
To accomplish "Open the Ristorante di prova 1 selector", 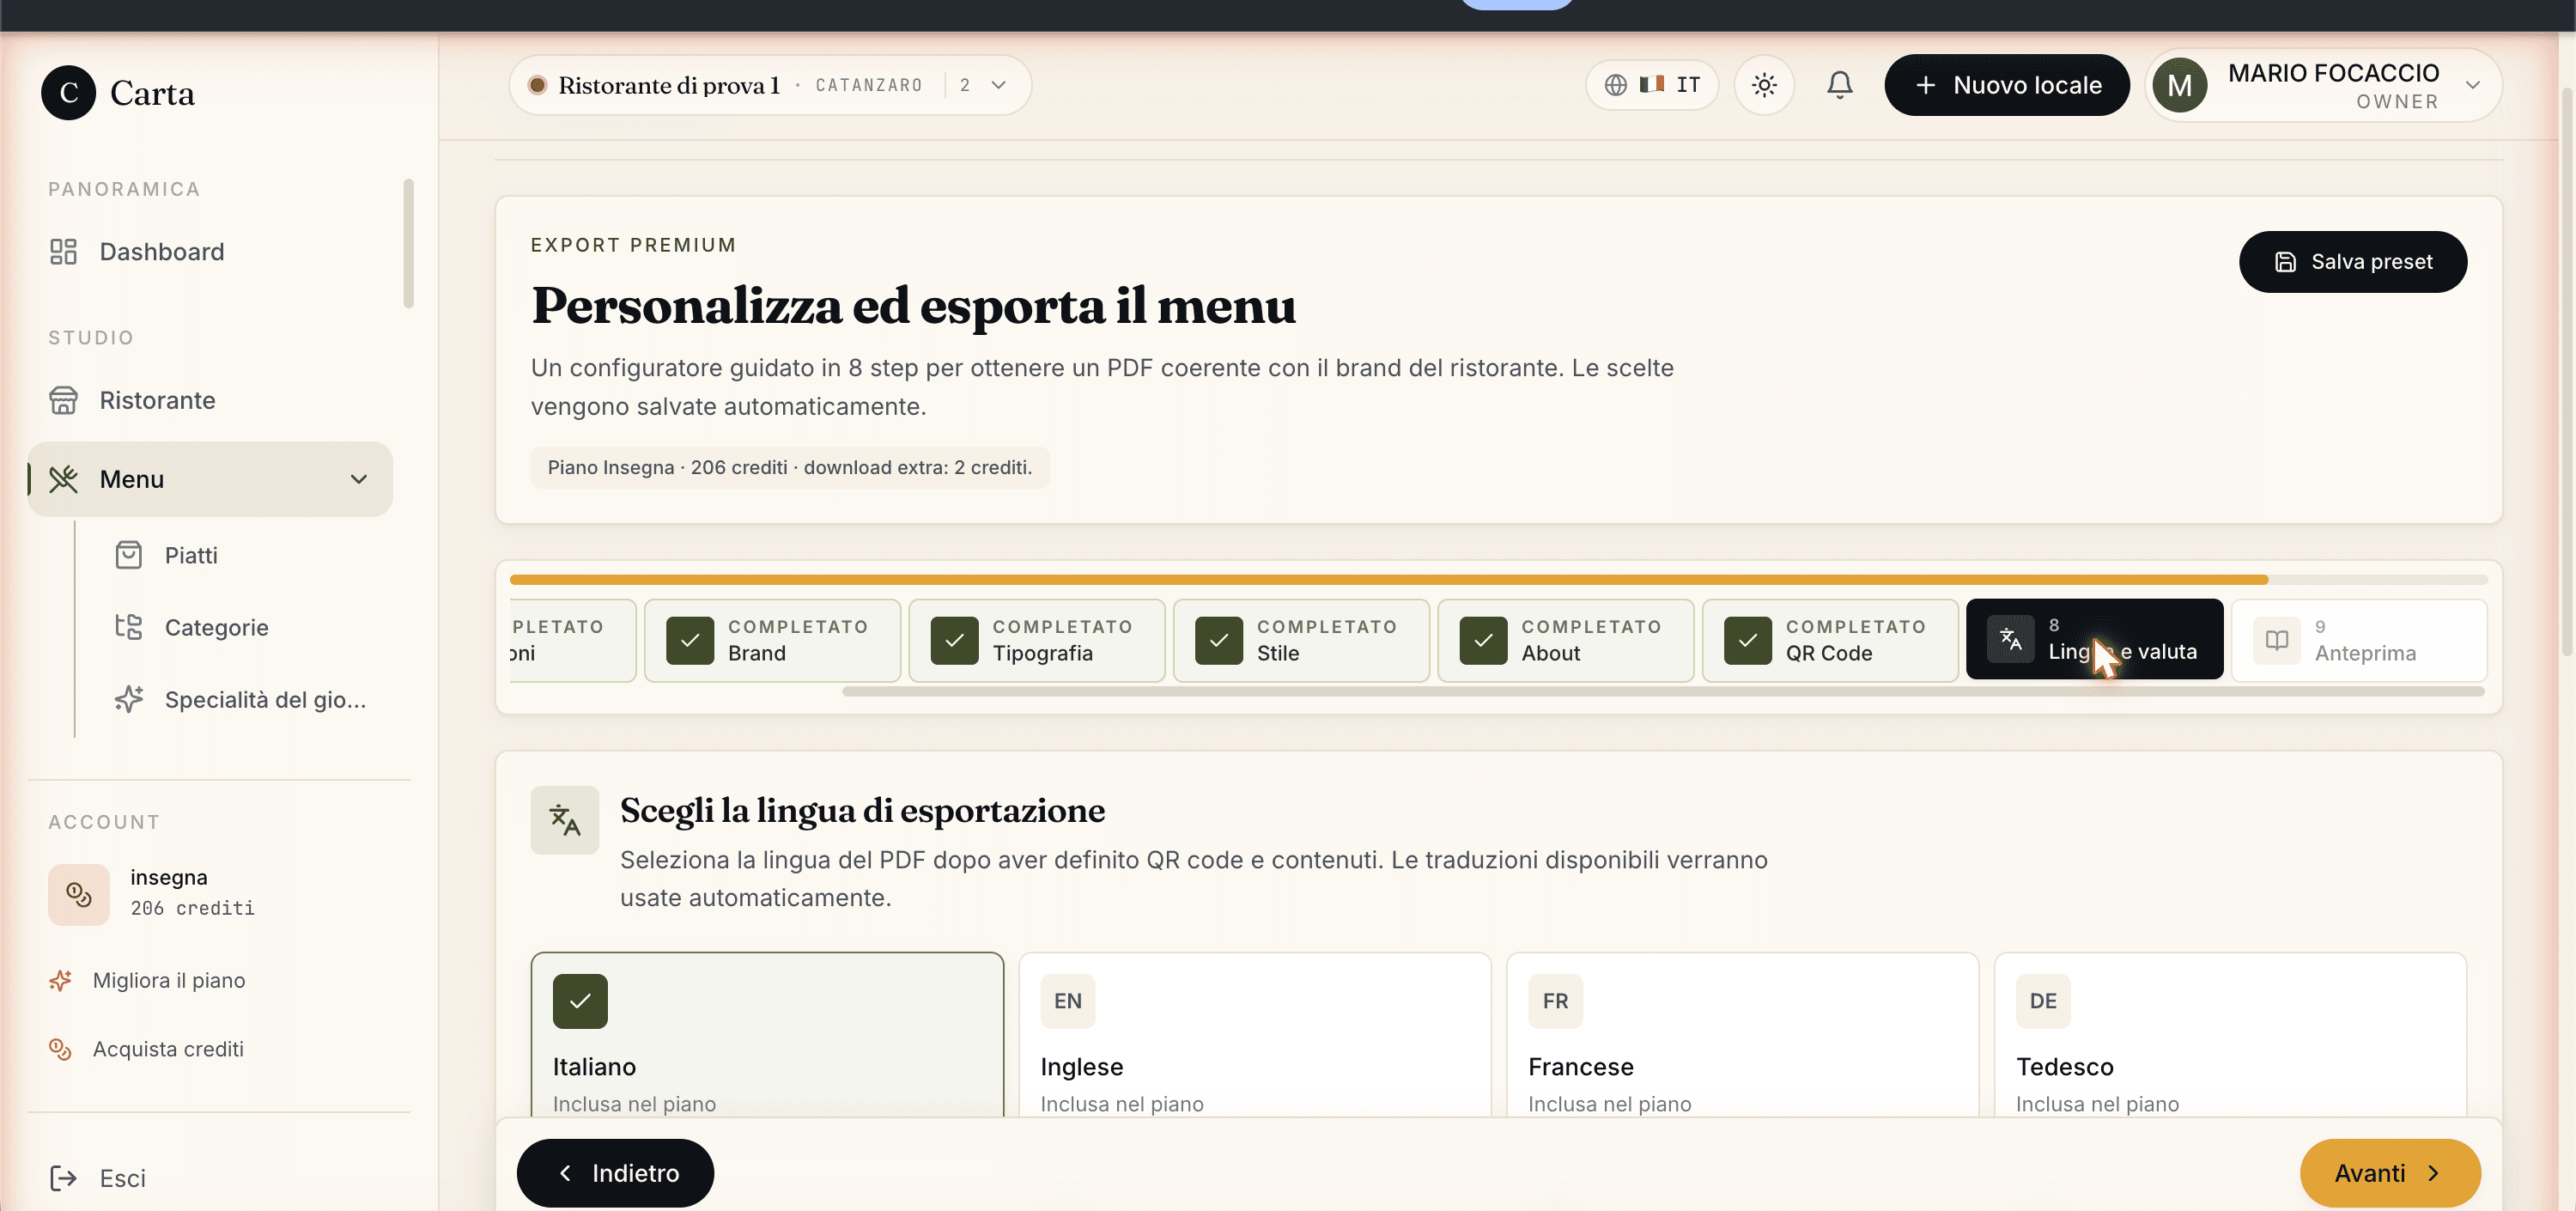I will click(770, 85).
